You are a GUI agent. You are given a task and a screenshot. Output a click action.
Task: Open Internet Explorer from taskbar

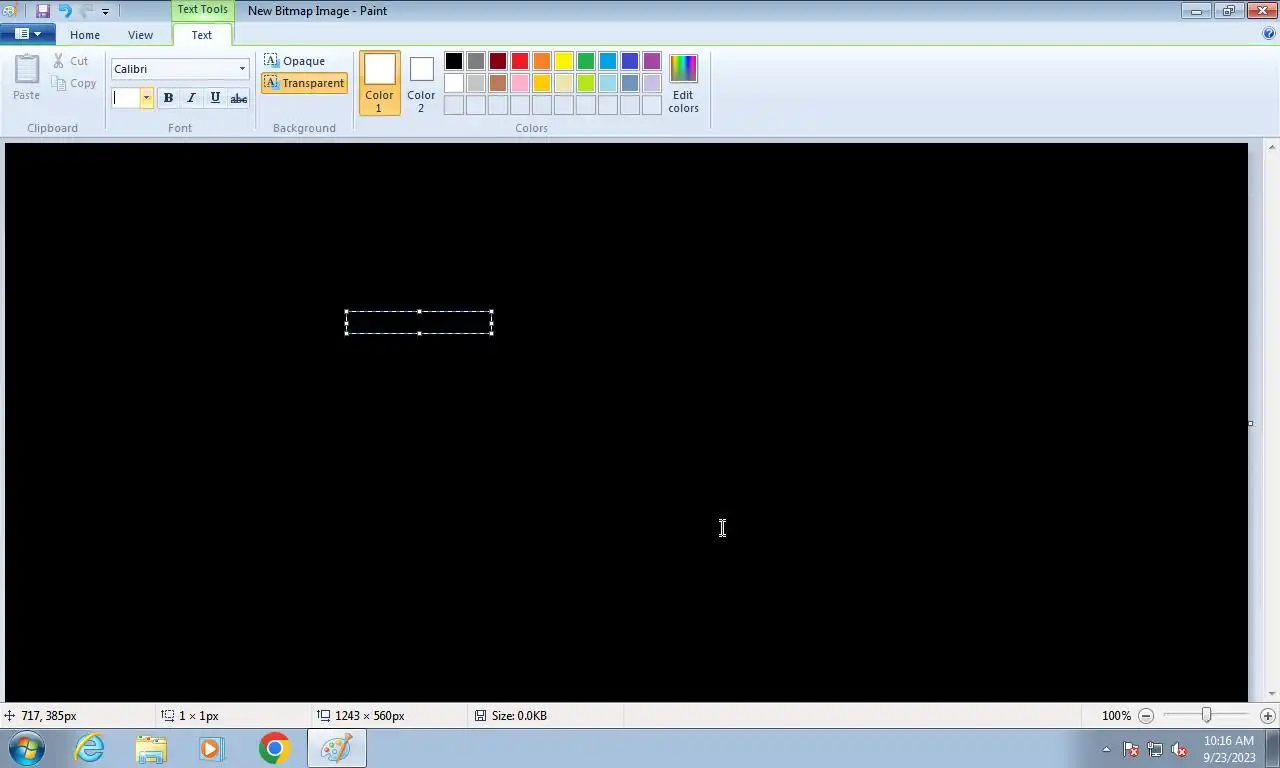coord(89,748)
